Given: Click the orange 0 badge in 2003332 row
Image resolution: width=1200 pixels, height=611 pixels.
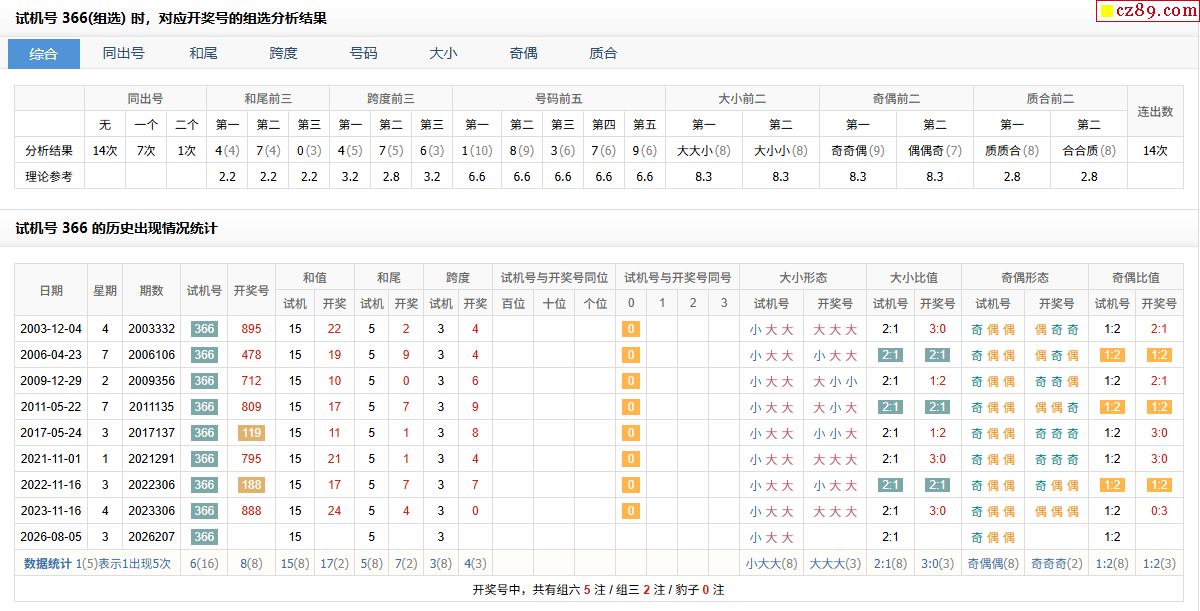Looking at the screenshot, I should [x=630, y=329].
